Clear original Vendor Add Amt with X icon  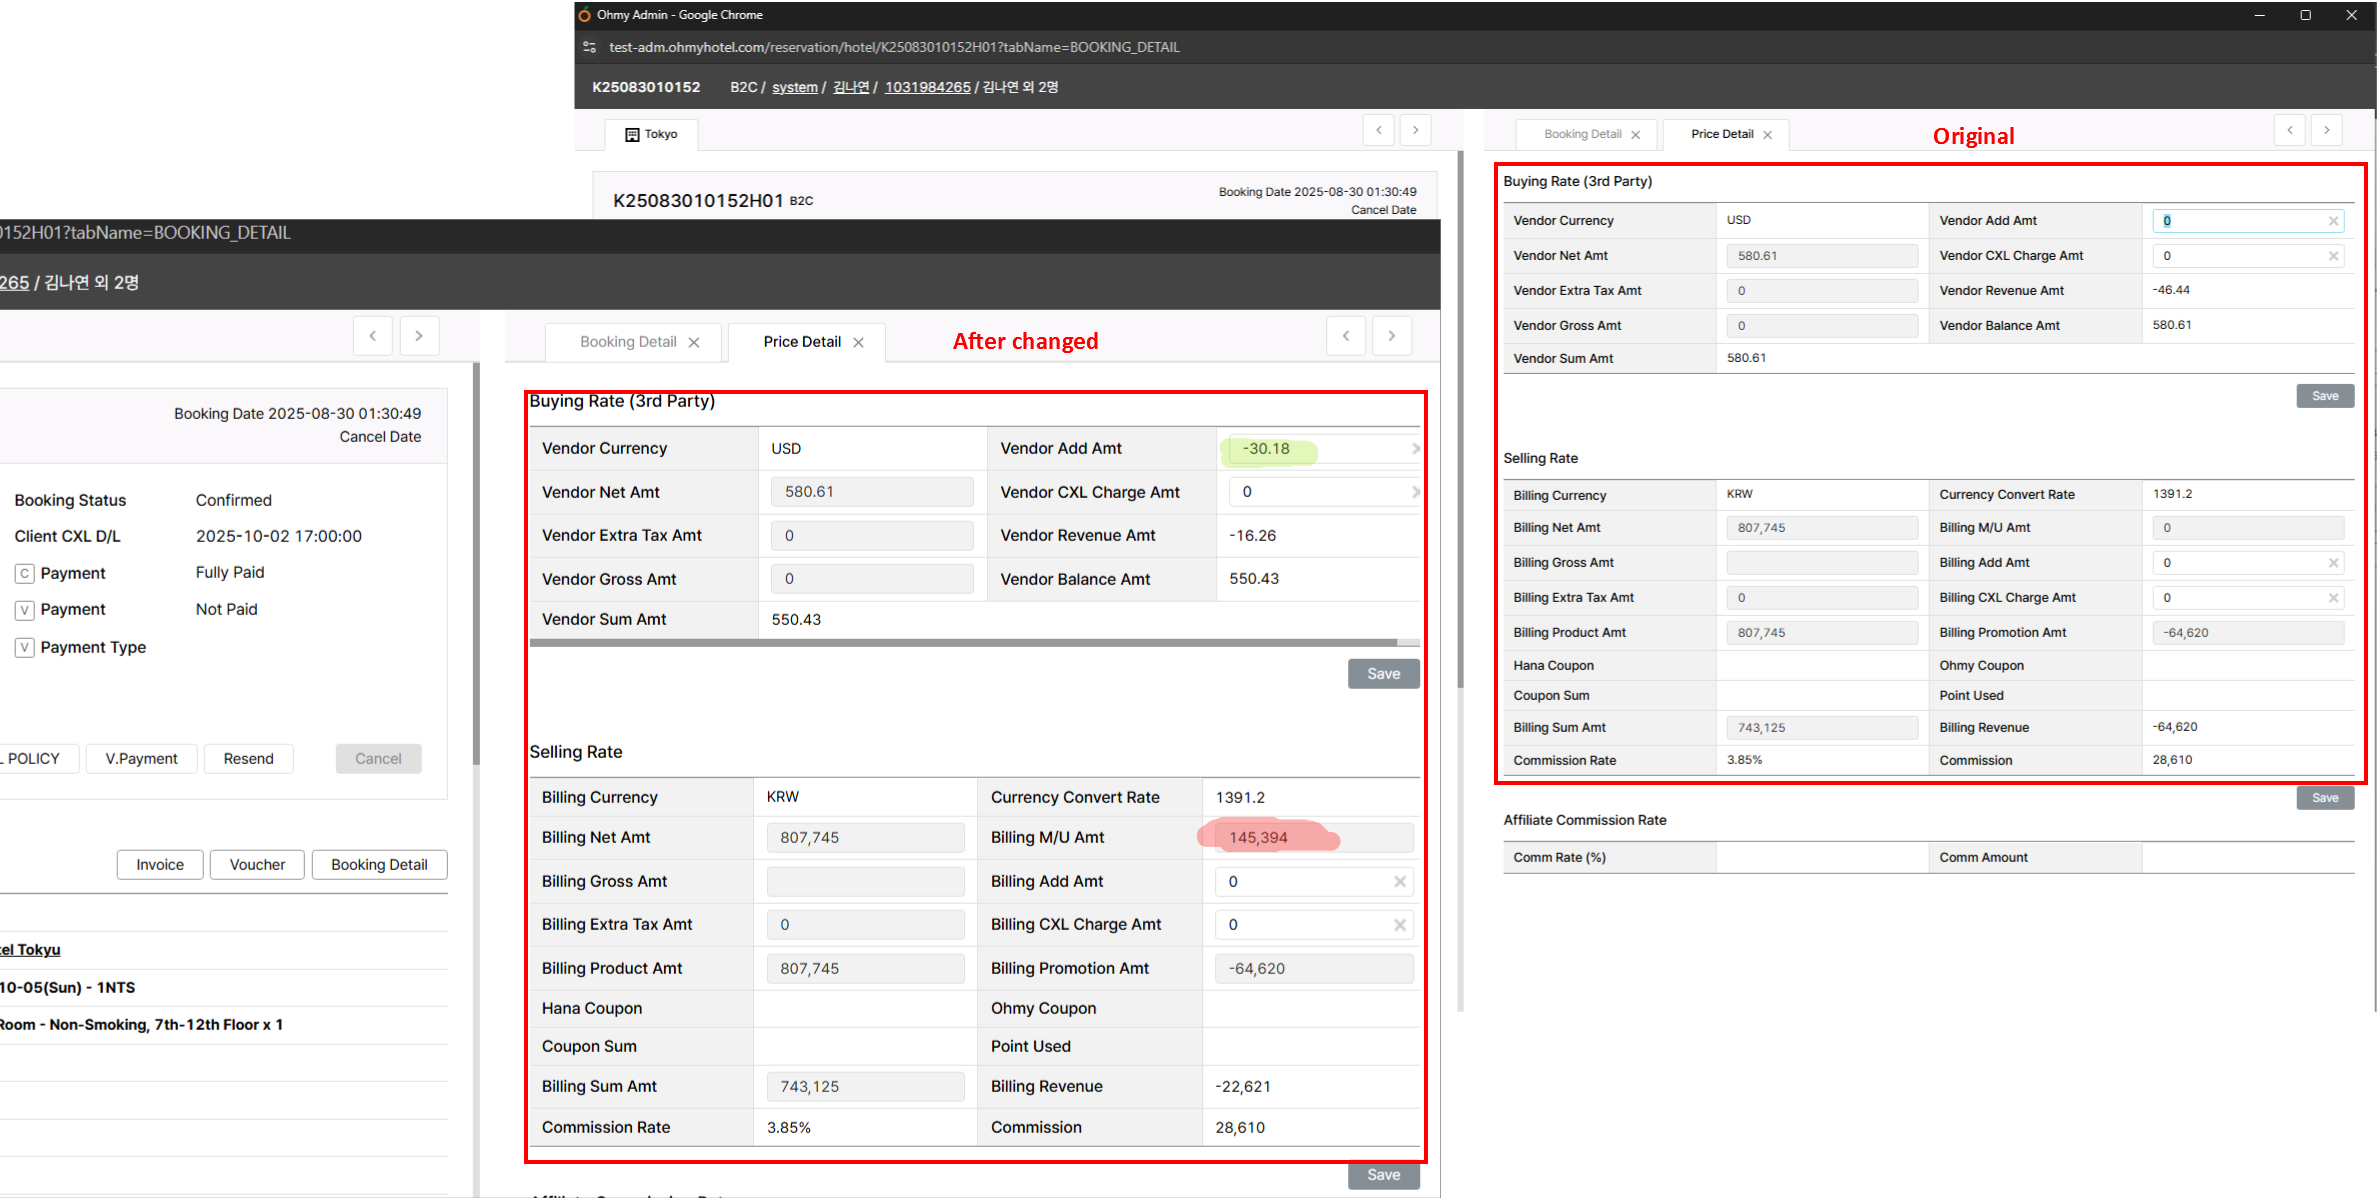pos(2333,221)
